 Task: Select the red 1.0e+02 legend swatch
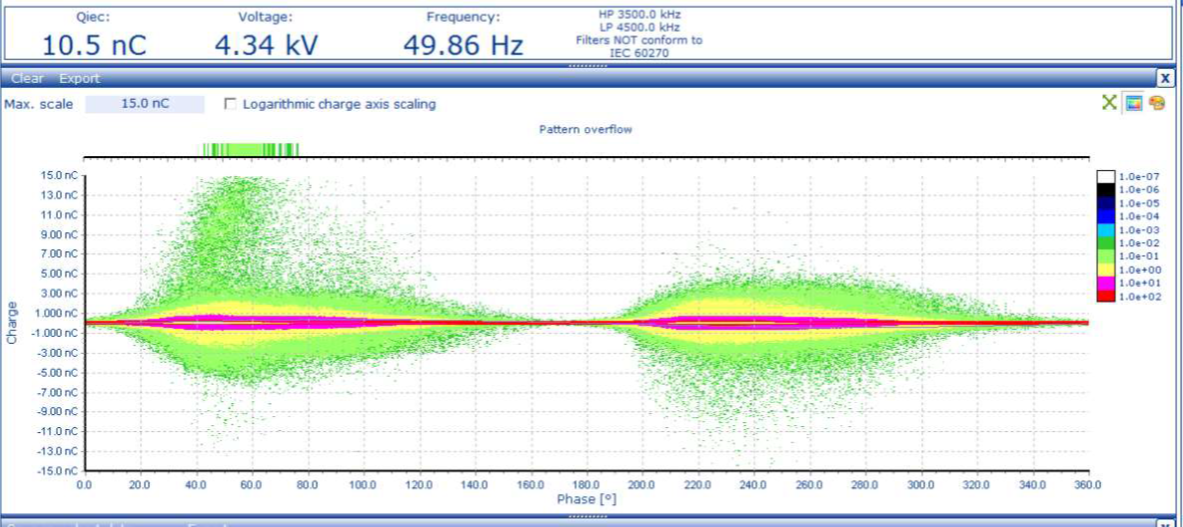coord(1105,296)
